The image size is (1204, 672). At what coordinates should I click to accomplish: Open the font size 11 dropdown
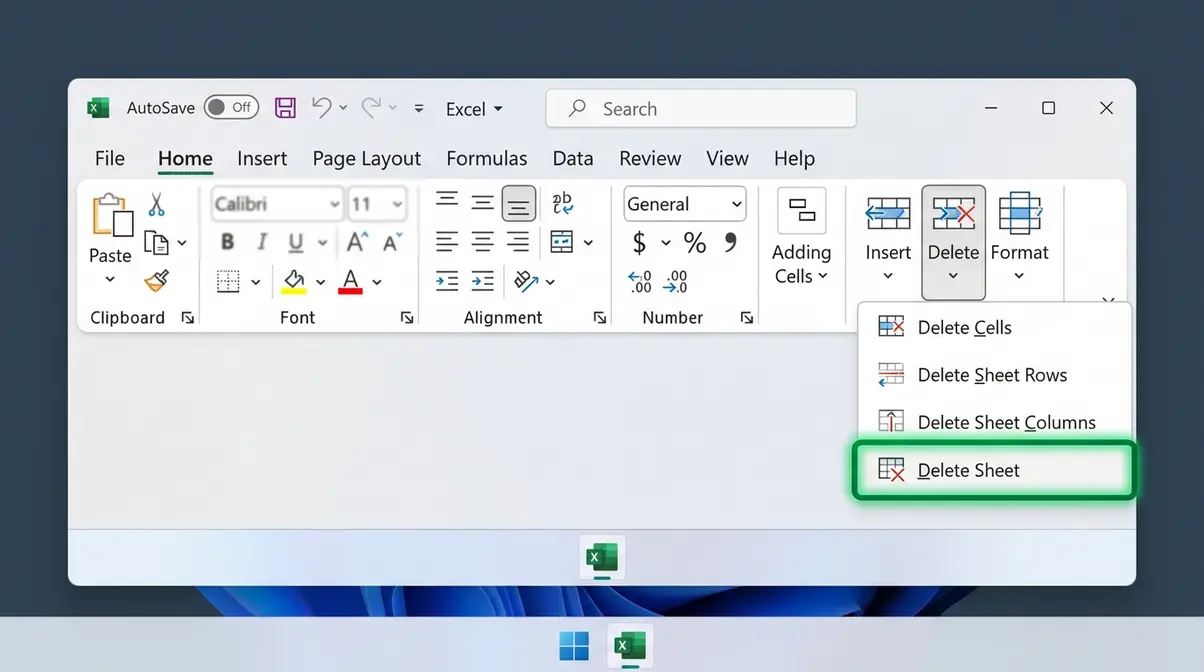tap(397, 204)
